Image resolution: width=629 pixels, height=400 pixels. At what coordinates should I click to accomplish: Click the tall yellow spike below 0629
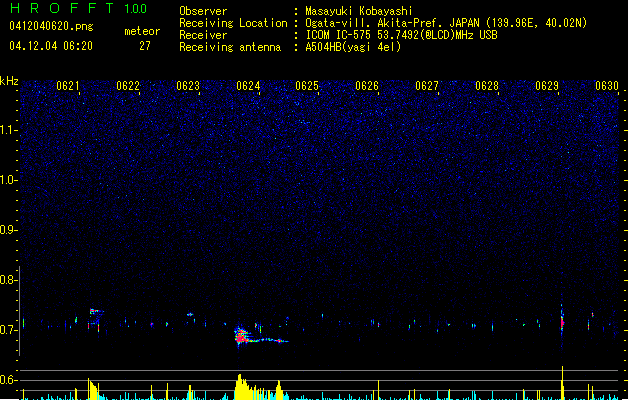point(562,383)
